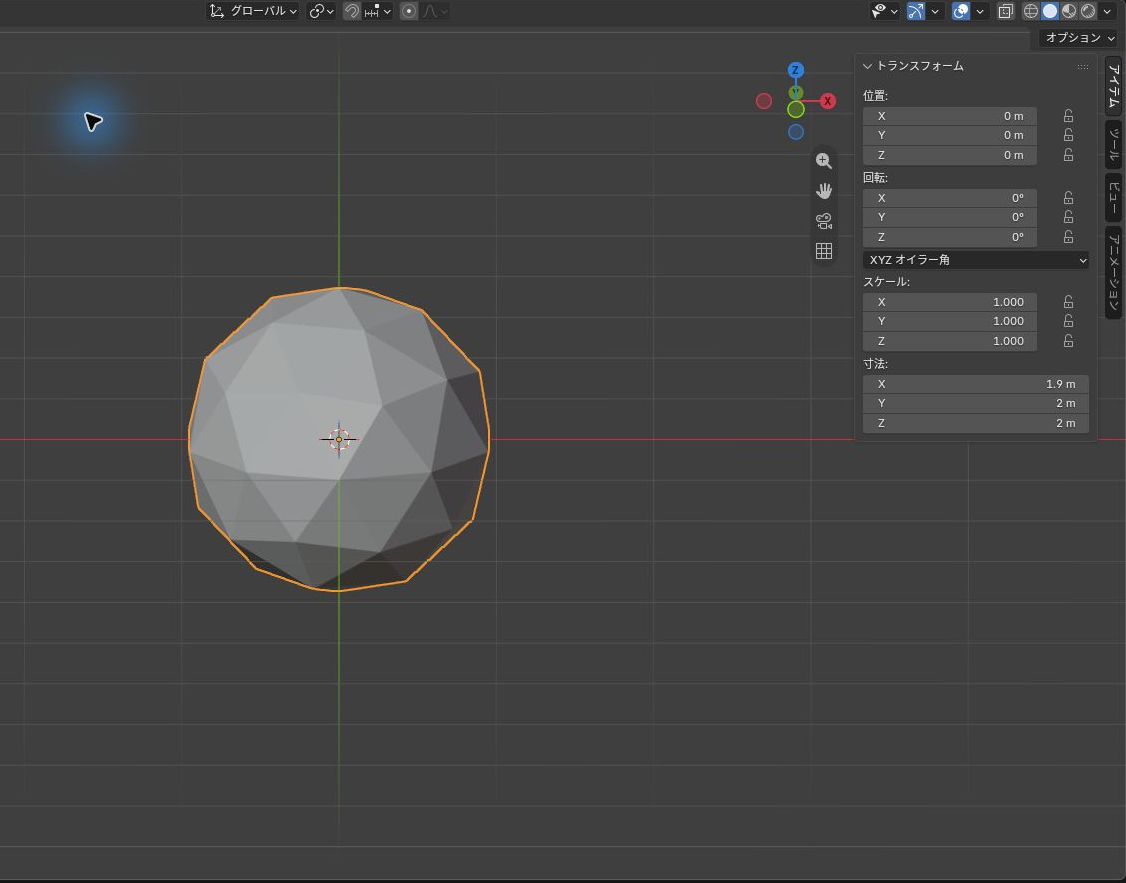The width and height of the screenshot is (1126, 883).
Task: Open the shading options dropdown arrow
Action: [x=1107, y=11]
